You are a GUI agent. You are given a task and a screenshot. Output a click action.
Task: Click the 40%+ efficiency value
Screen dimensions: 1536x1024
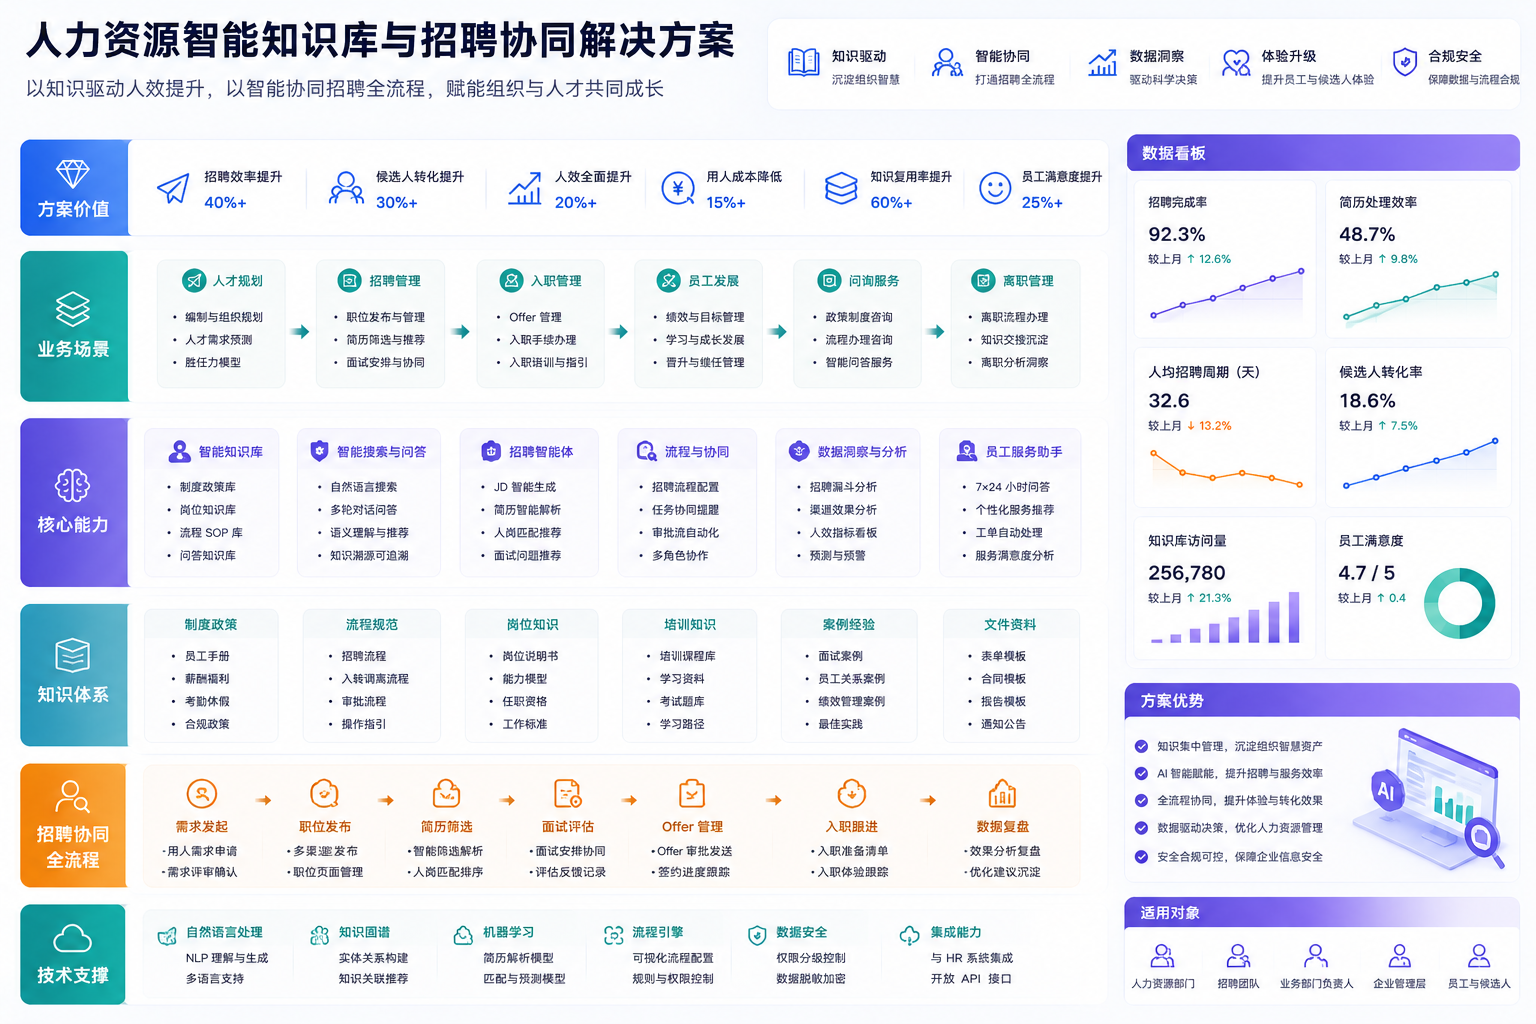[225, 202]
